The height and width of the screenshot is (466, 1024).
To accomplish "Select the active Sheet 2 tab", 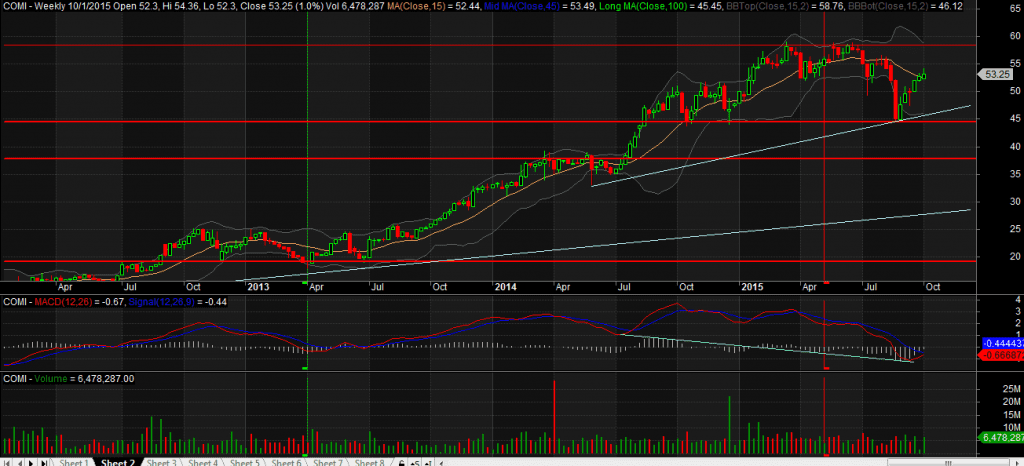I will pos(118,462).
